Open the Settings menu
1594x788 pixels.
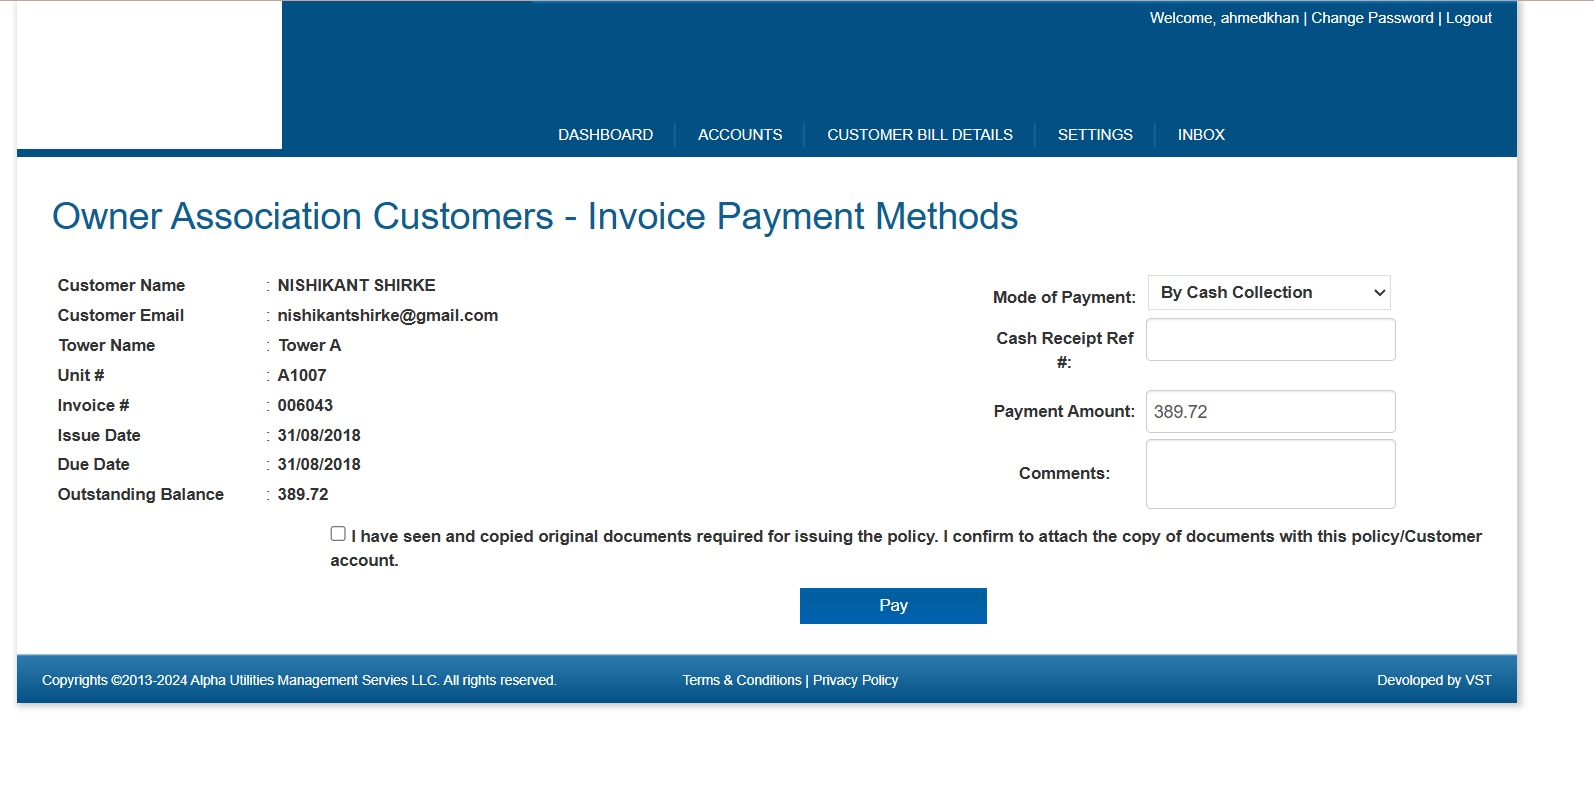[x=1095, y=135]
